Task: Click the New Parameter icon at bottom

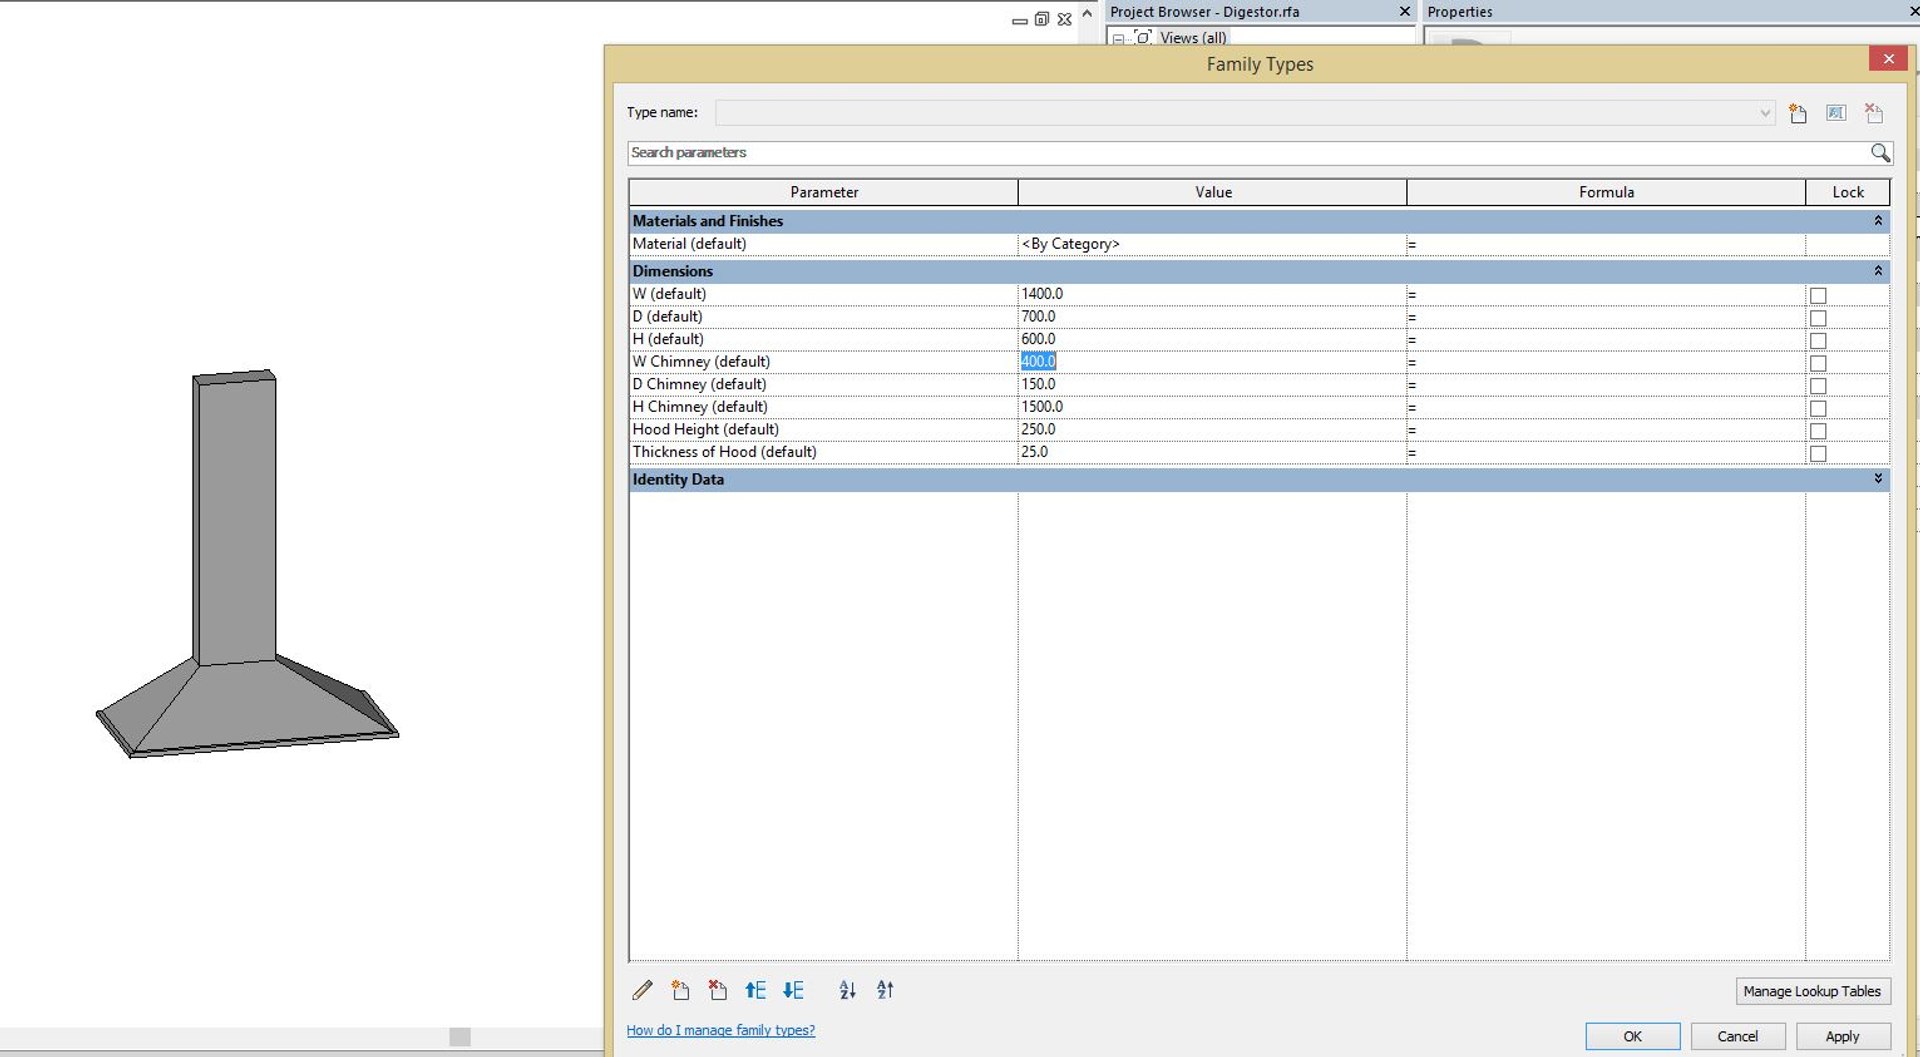Action: (680, 990)
